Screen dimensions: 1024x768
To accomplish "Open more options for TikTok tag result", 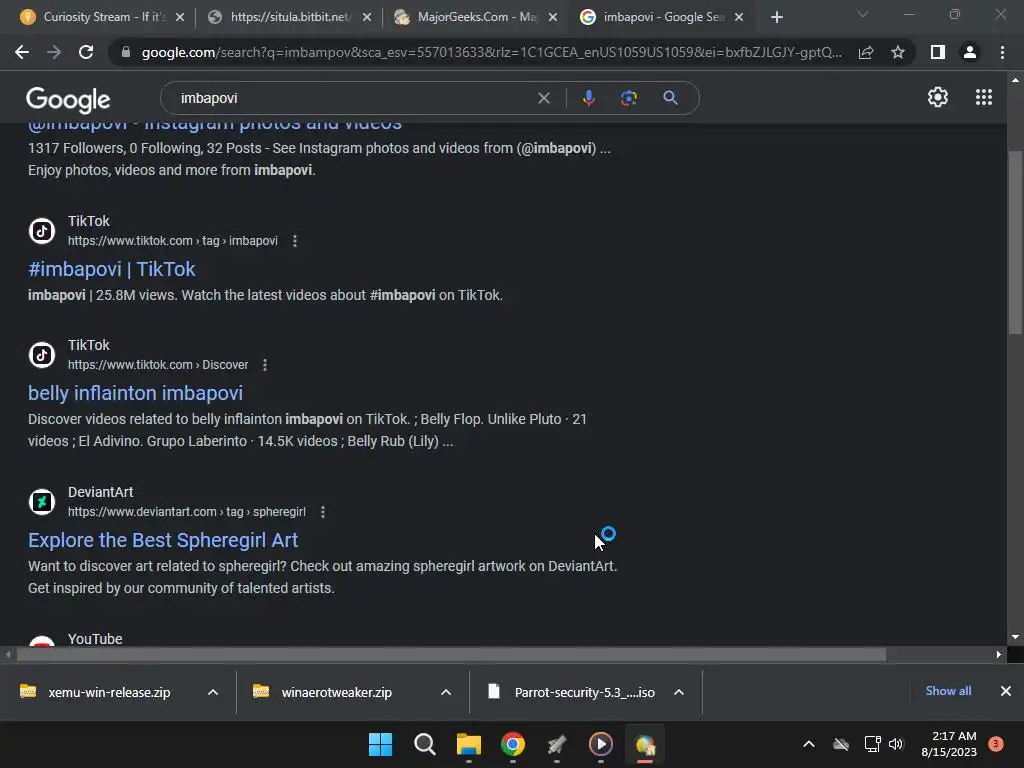I will (295, 241).
